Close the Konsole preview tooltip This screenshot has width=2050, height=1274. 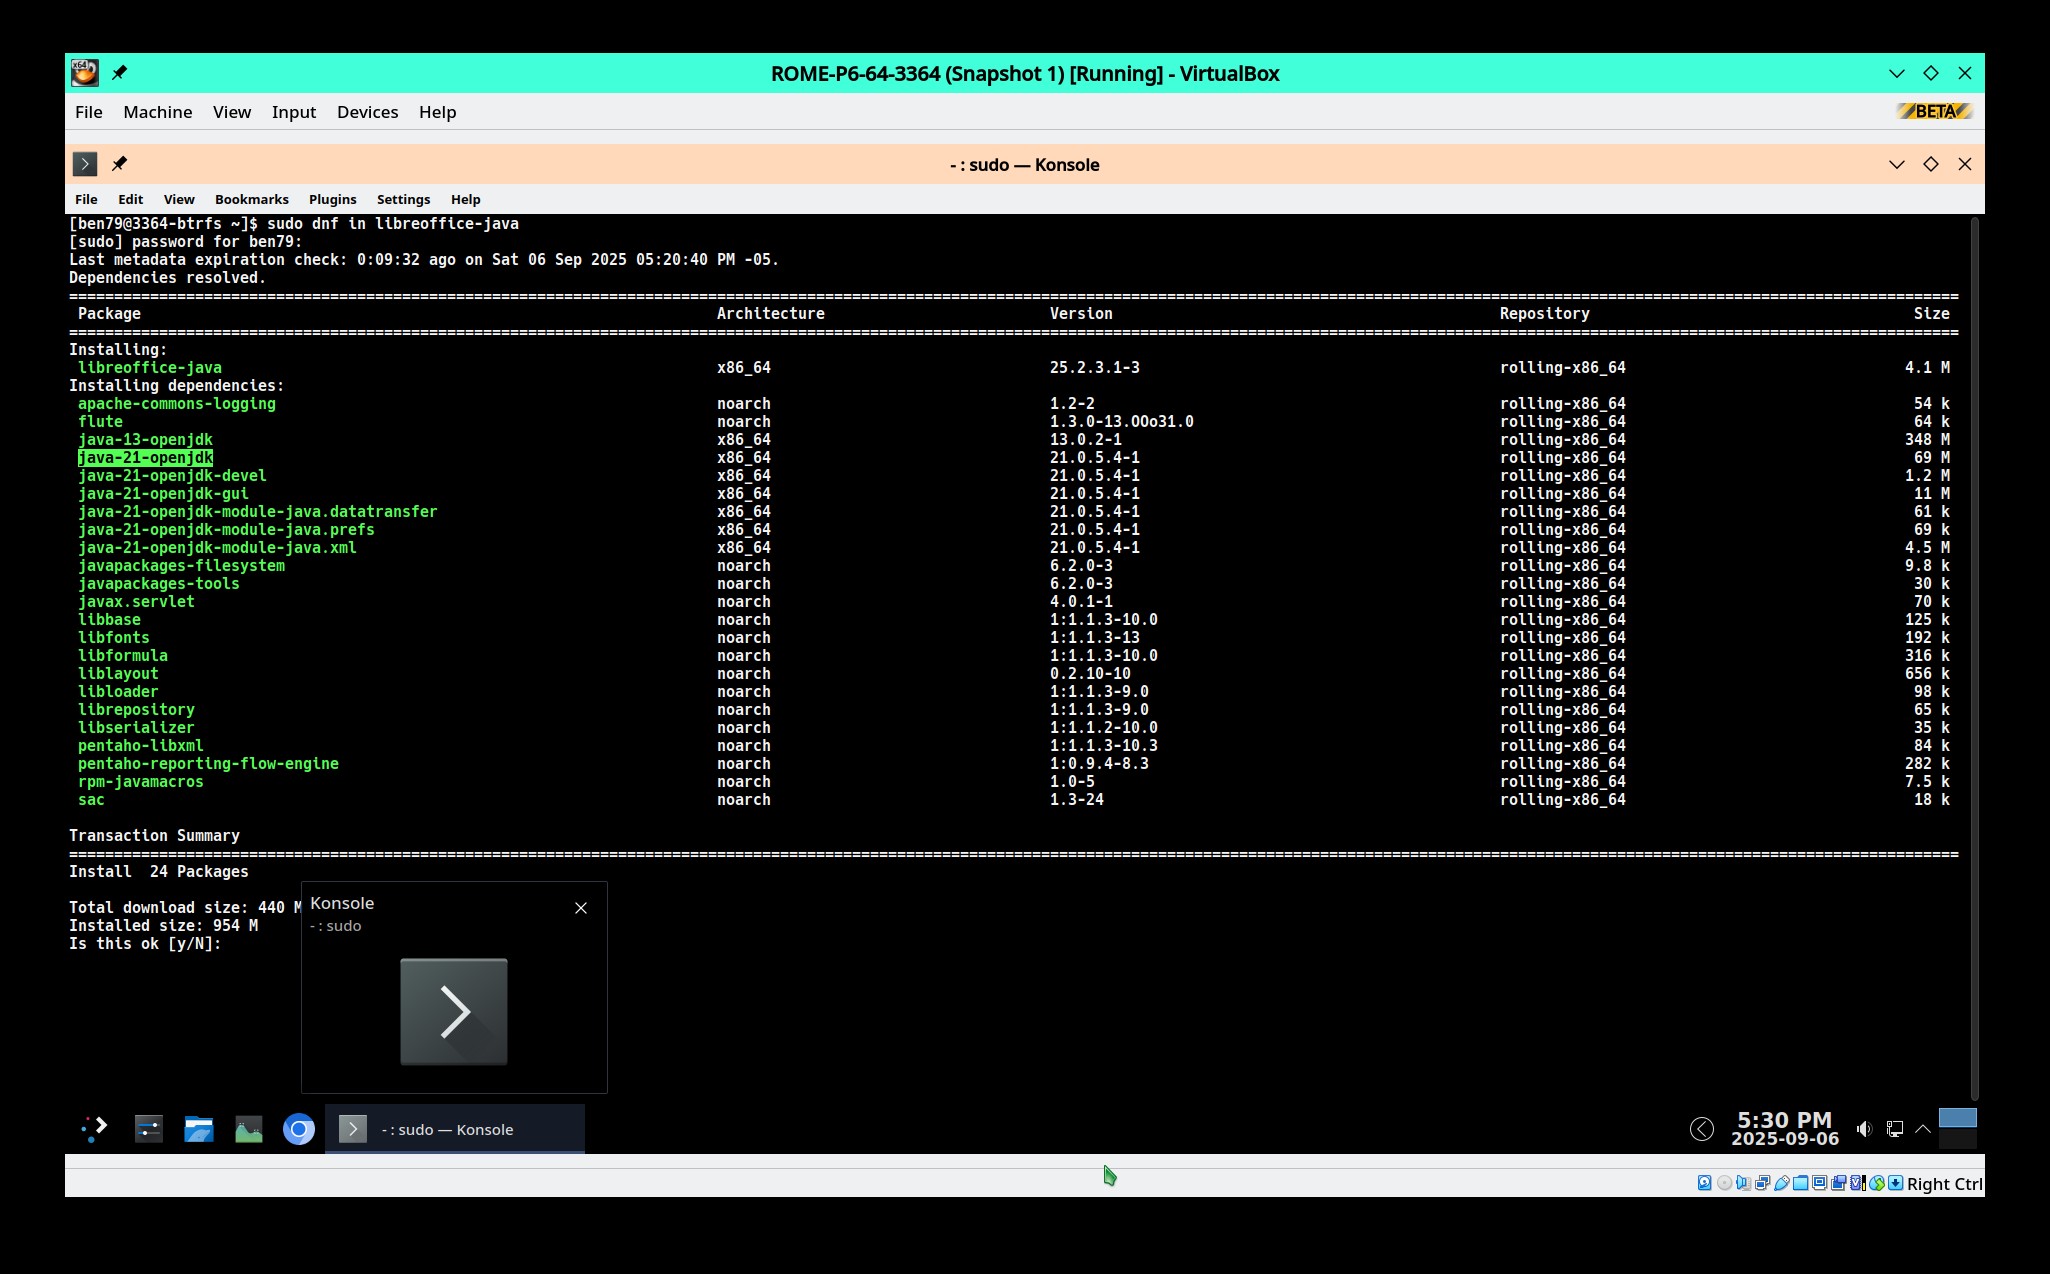[581, 908]
